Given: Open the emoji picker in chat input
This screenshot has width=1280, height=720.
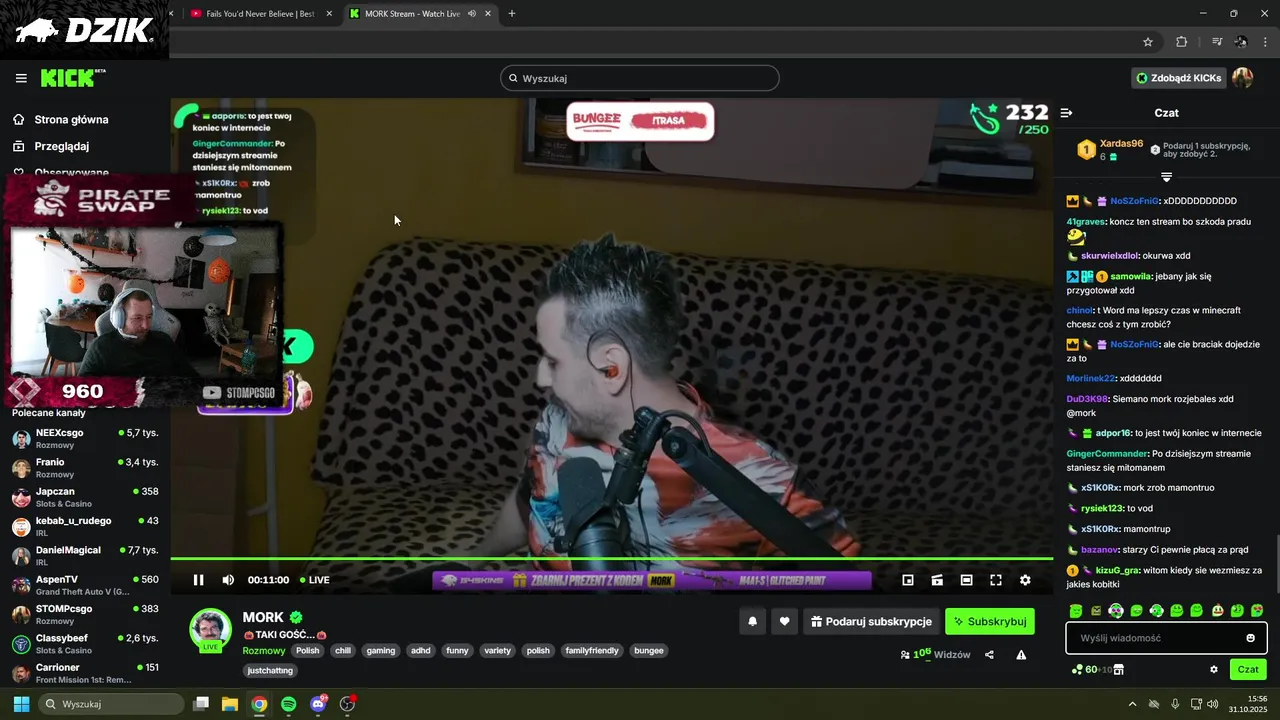Looking at the screenshot, I should pyautogui.click(x=1250, y=638).
